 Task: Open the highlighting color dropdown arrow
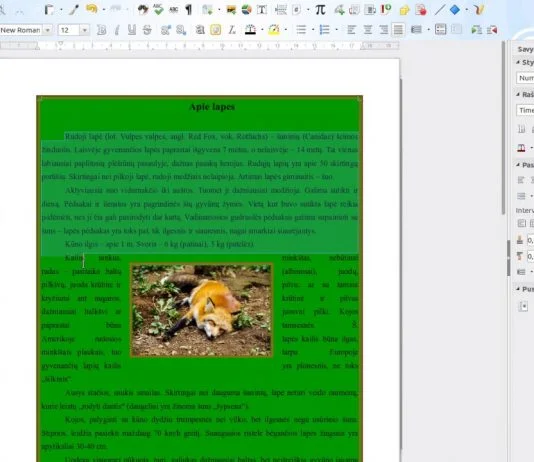coord(285,30)
